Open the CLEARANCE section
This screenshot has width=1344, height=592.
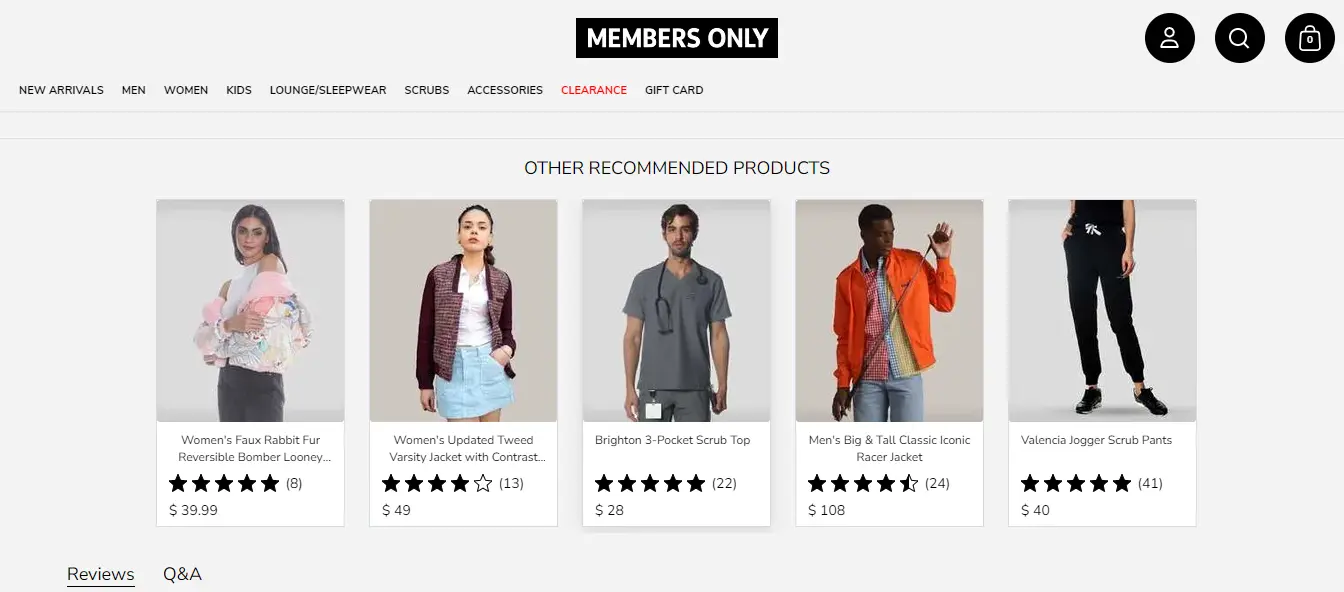click(x=594, y=90)
